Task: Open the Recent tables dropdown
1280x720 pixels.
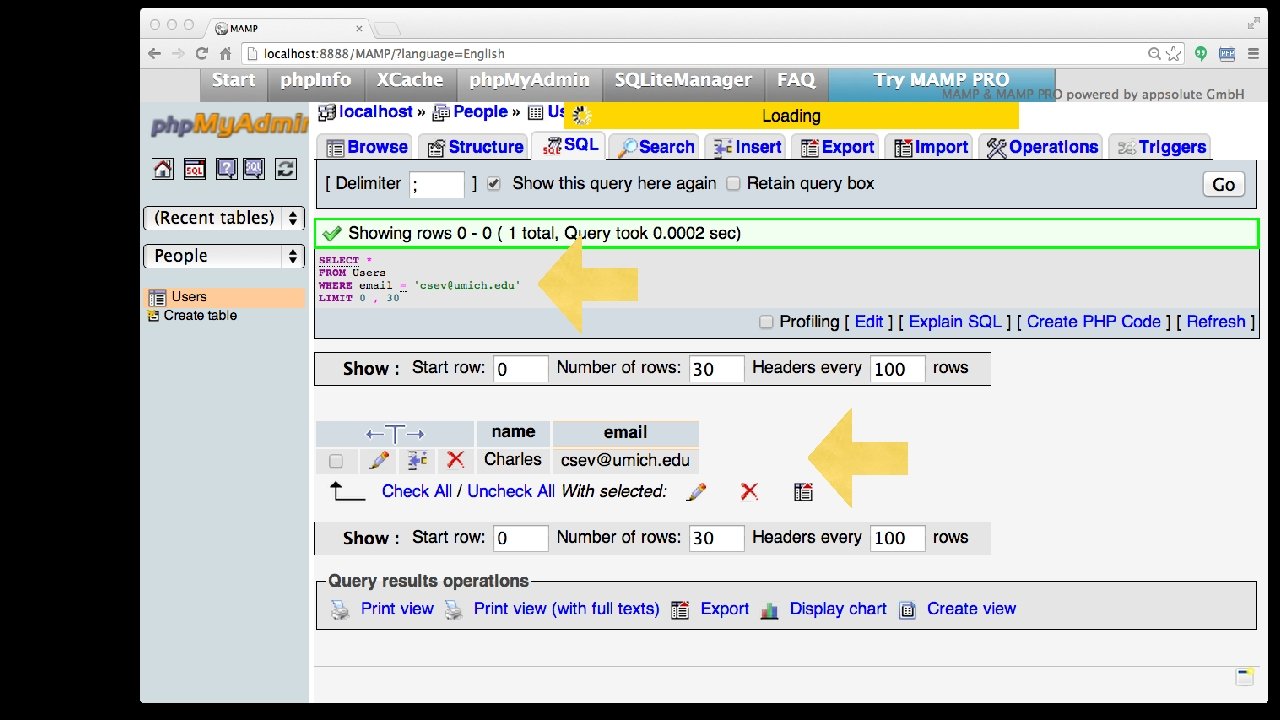Action: point(224,218)
